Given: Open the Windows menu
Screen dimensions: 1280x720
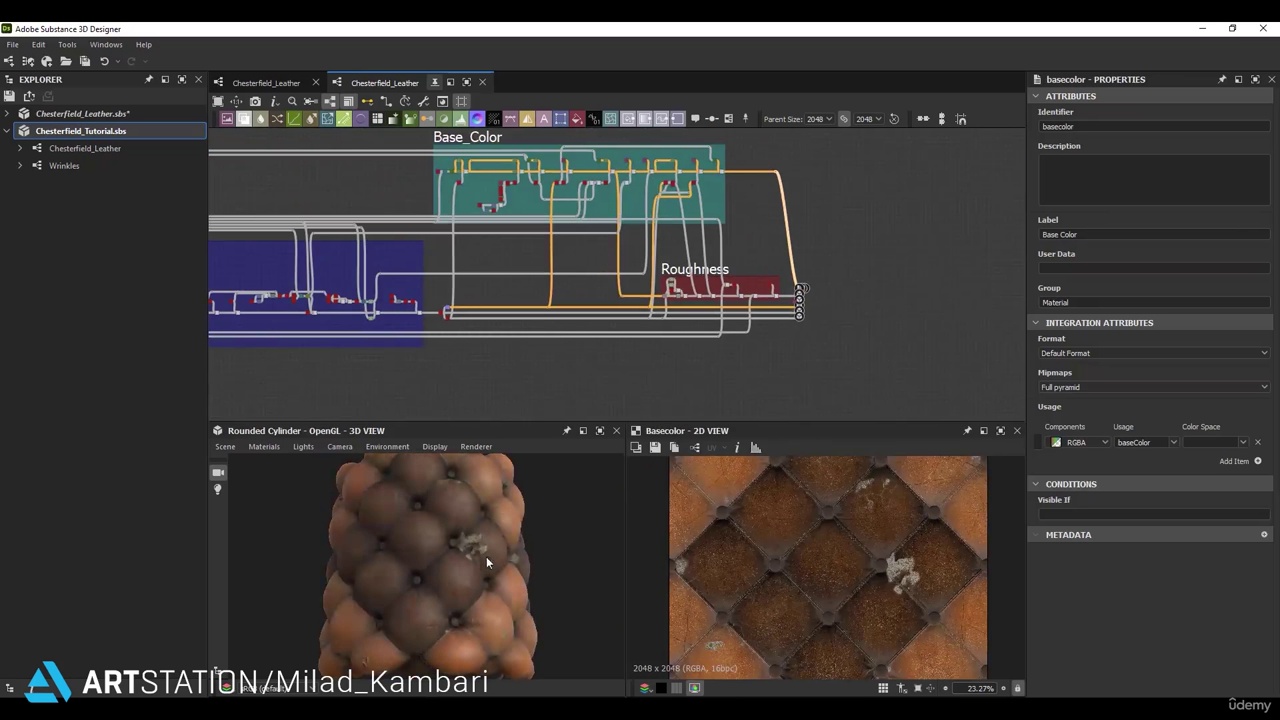Looking at the screenshot, I should tap(106, 44).
